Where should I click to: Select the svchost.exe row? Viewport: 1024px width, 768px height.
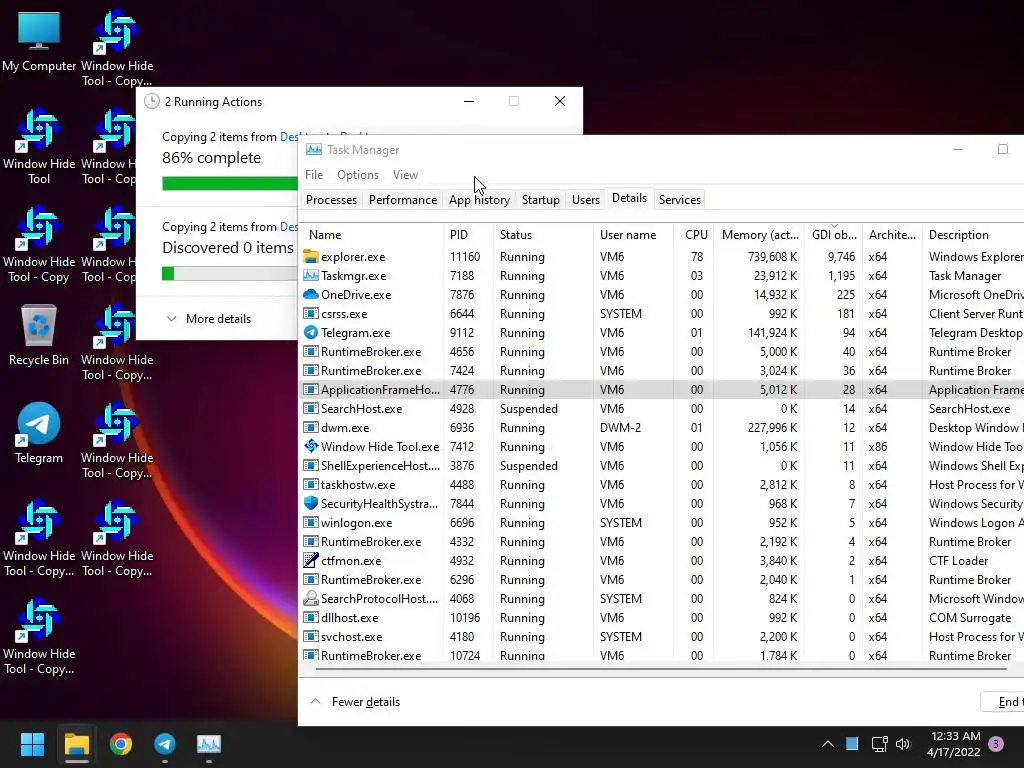661,637
